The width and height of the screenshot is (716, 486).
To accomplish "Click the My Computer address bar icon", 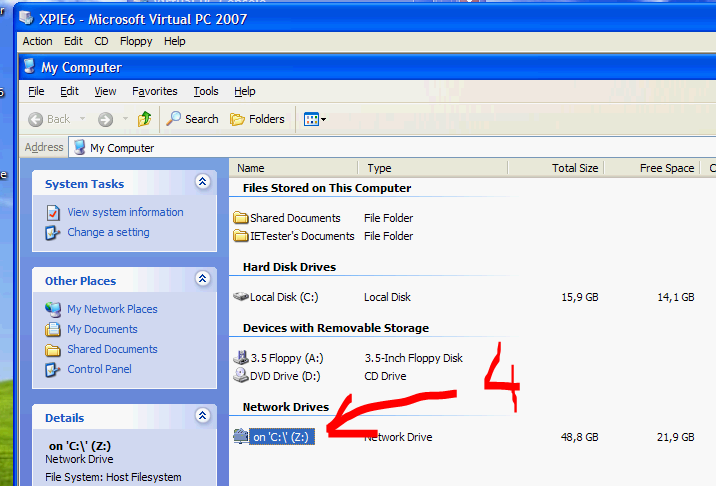I will click(79, 148).
